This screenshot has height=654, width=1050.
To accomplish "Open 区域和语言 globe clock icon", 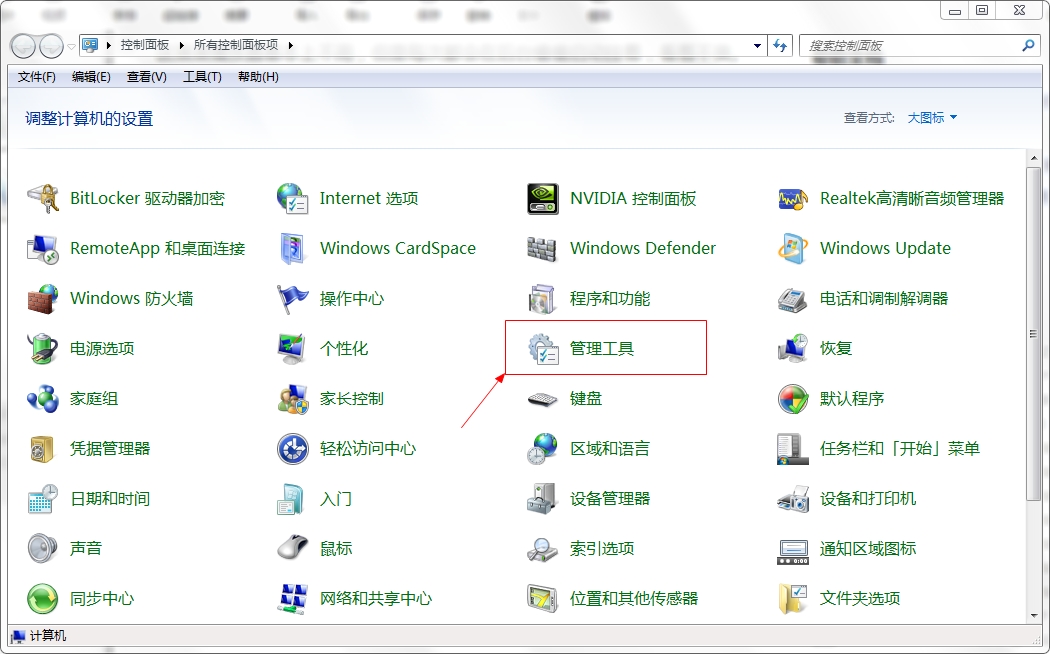I will 542,448.
